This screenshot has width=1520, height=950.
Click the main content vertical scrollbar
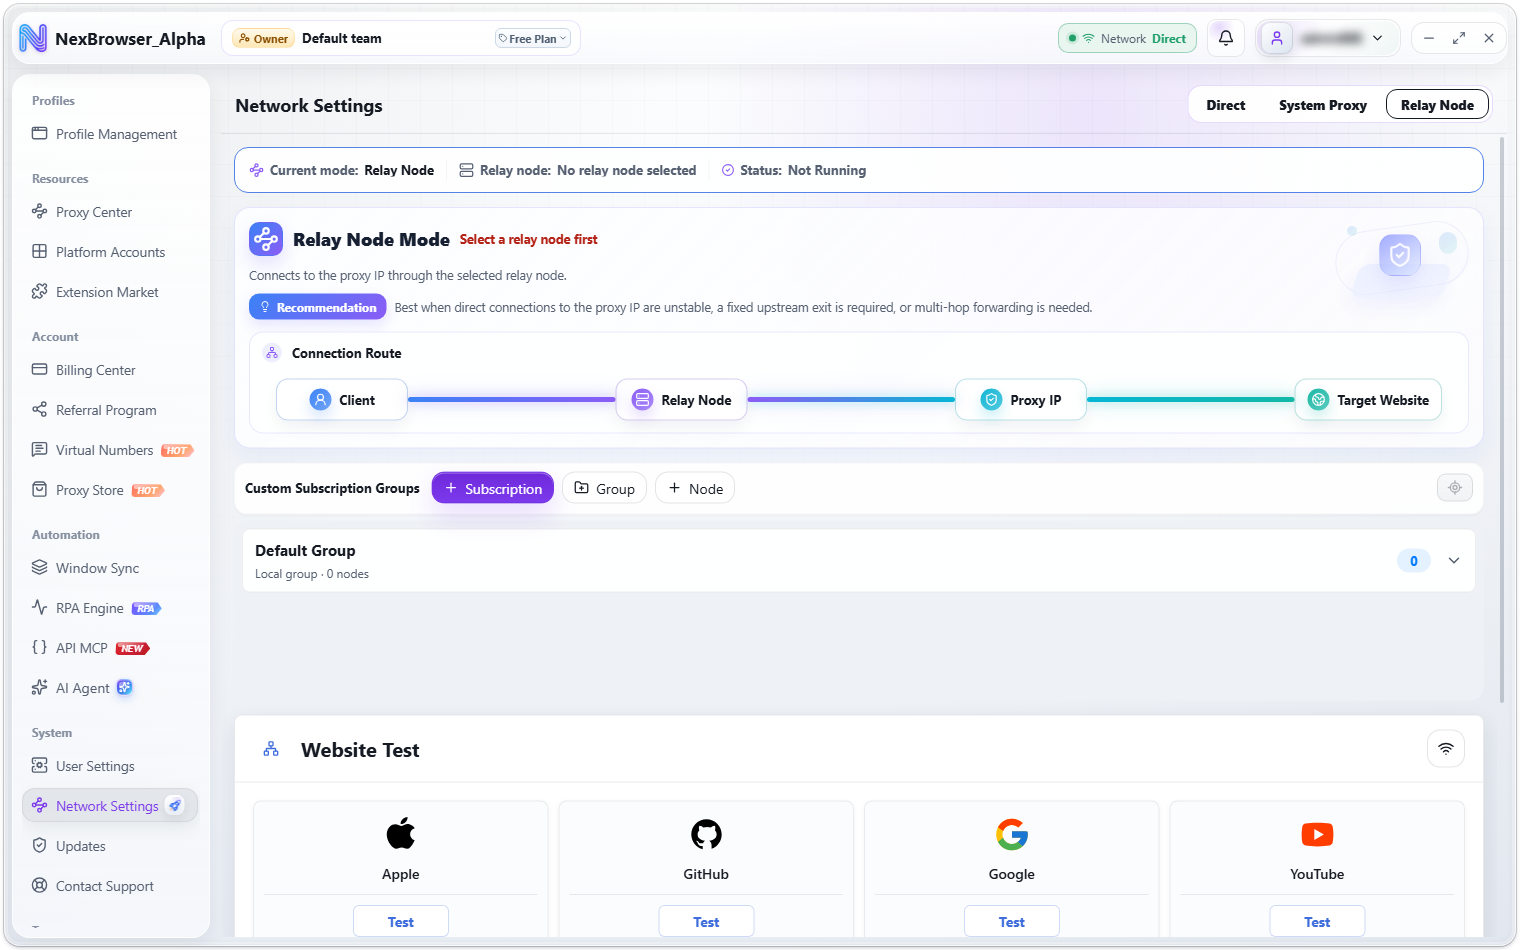pos(1502,420)
